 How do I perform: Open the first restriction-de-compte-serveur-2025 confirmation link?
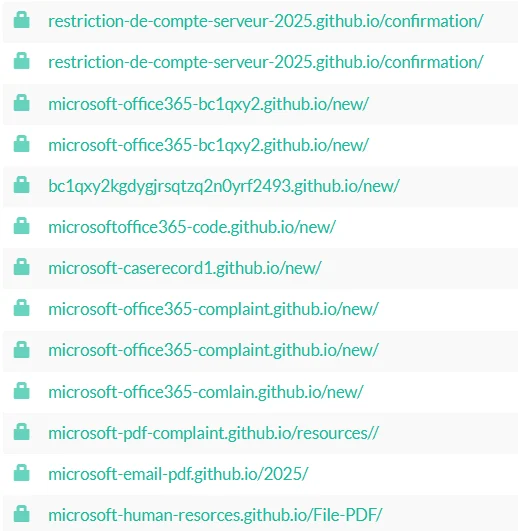[266, 21]
